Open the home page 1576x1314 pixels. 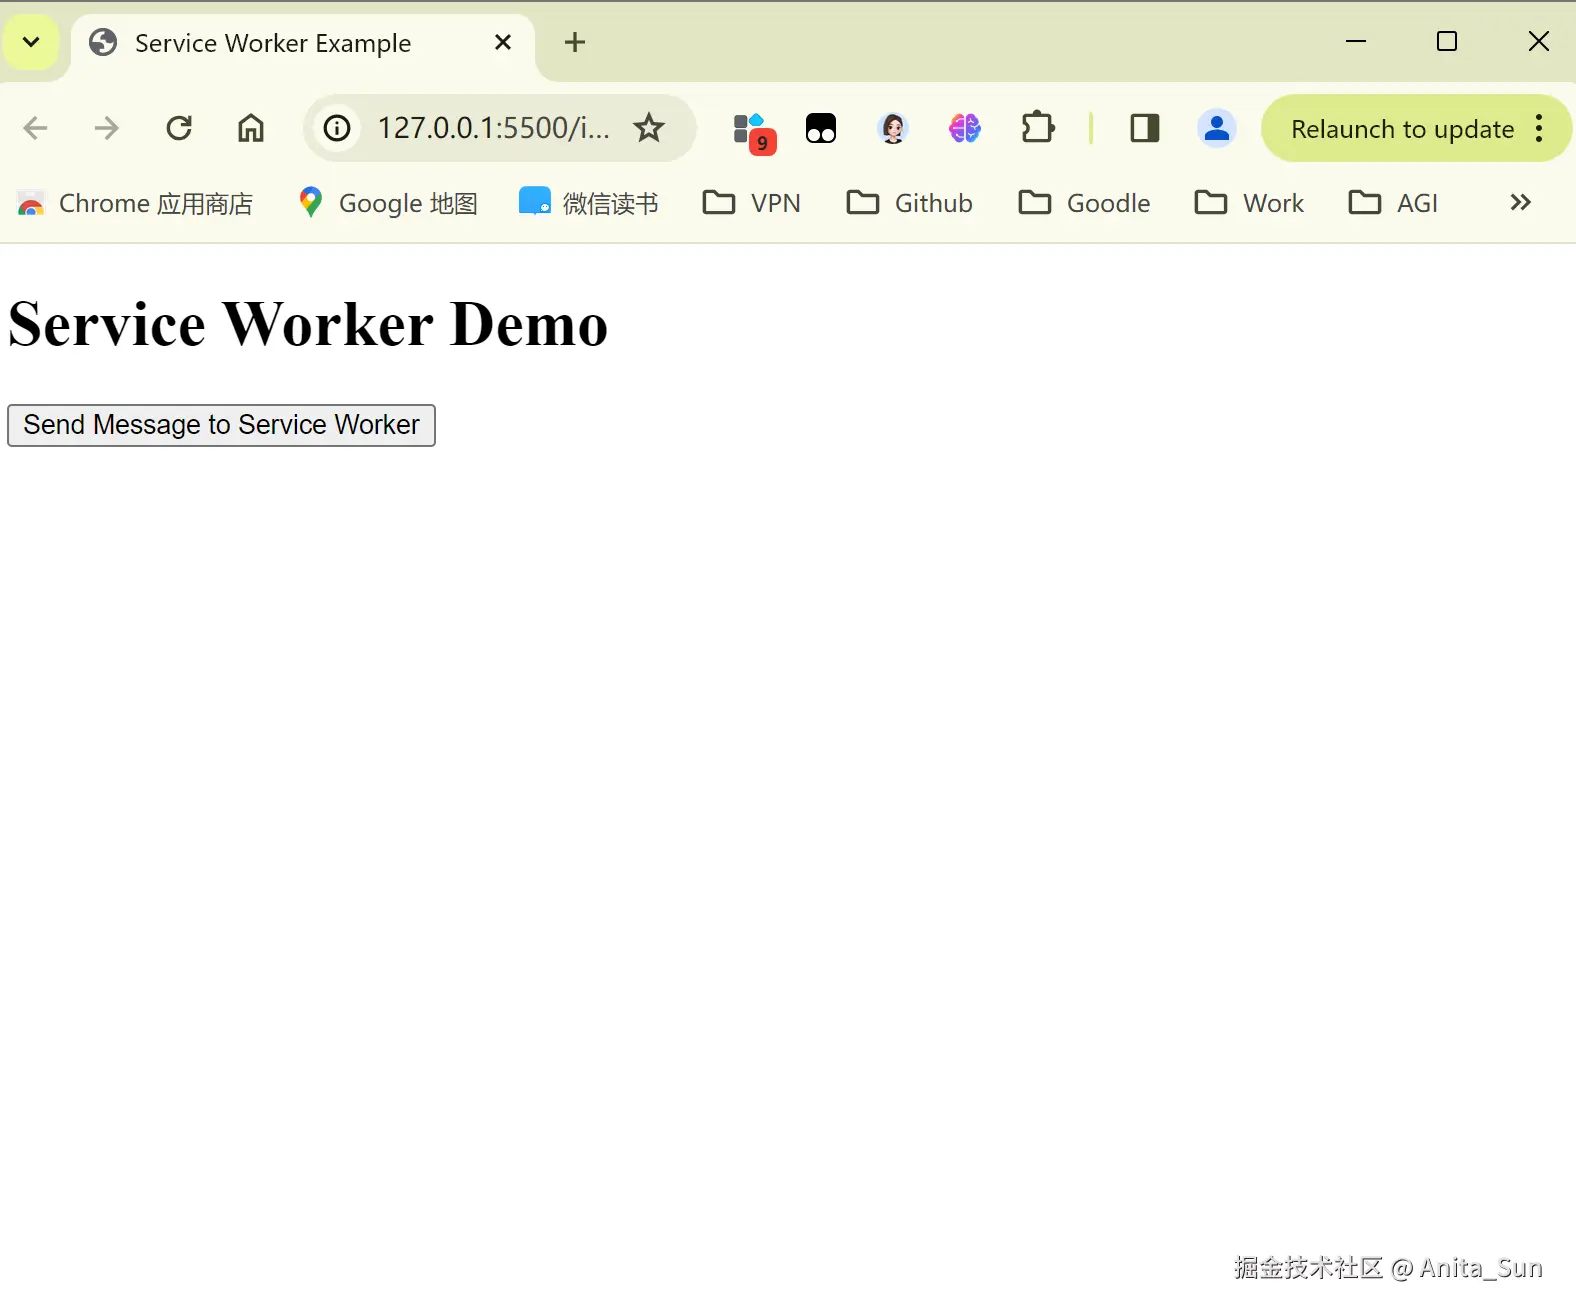251,128
